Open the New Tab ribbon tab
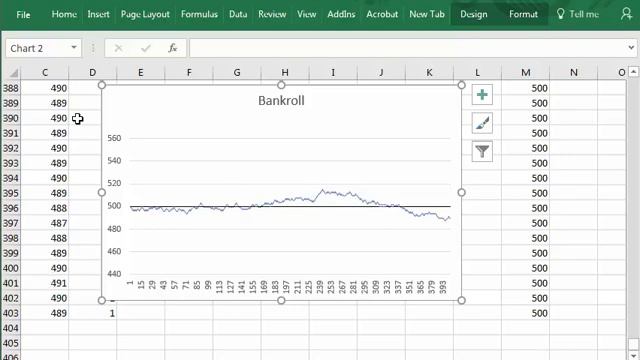 (427, 14)
